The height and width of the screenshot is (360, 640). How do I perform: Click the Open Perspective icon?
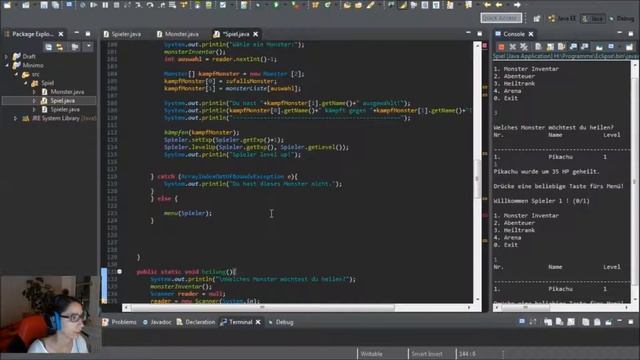(x=537, y=18)
